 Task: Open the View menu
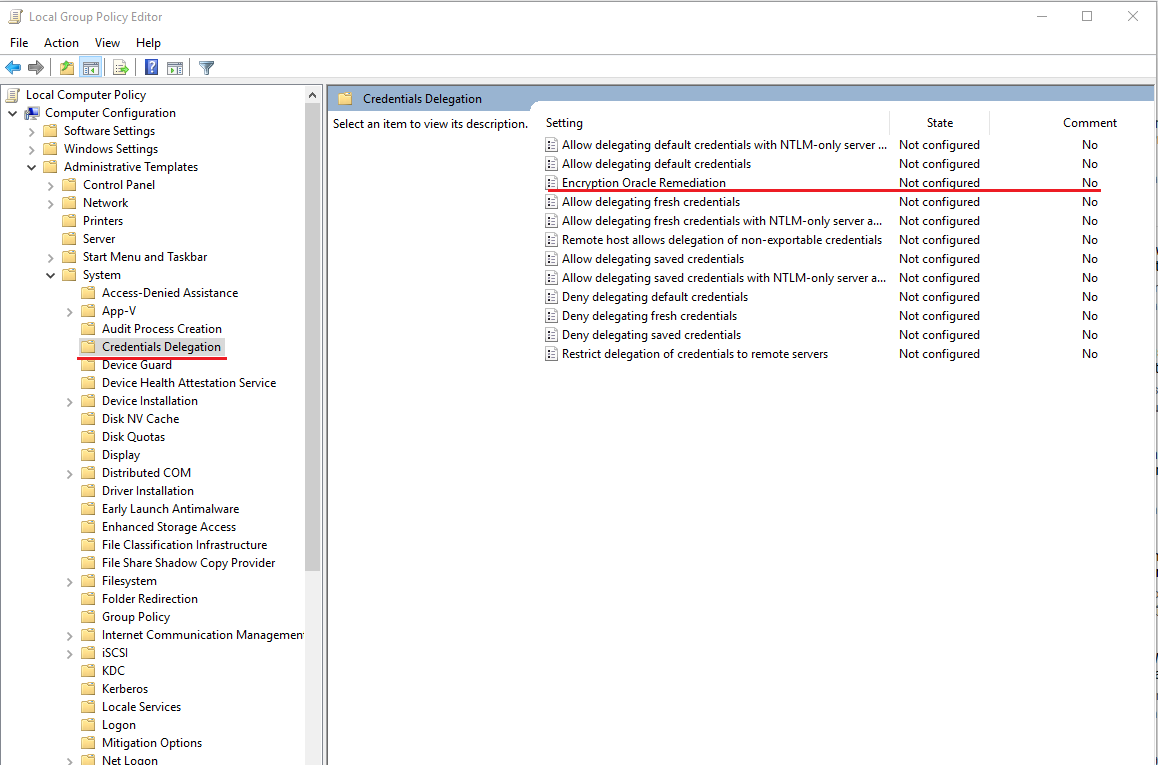(x=107, y=42)
